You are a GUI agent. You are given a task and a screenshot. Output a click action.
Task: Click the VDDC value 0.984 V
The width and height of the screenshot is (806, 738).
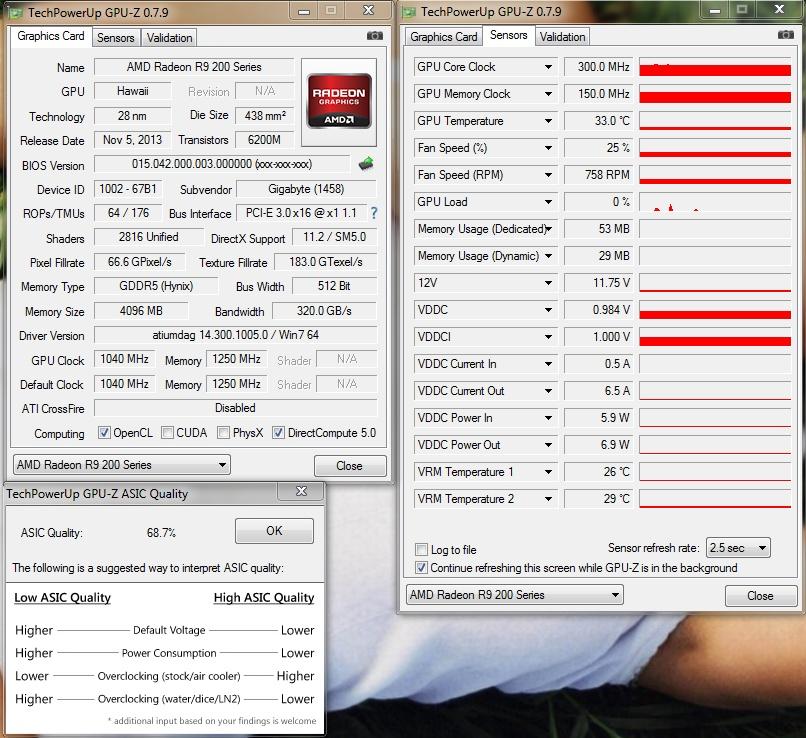[x=598, y=310]
